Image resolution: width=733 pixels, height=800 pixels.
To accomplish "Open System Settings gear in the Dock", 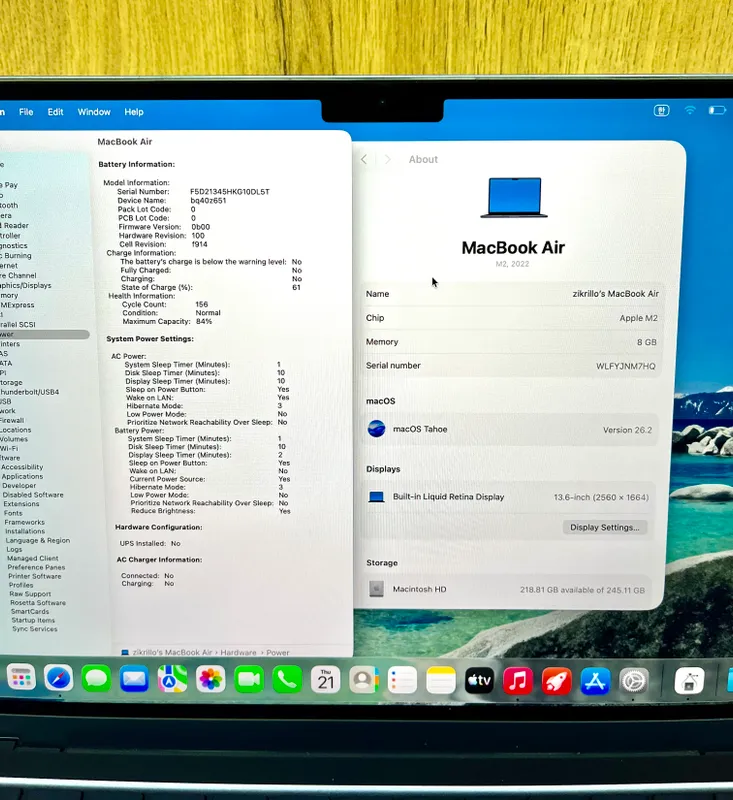I will [634, 681].
